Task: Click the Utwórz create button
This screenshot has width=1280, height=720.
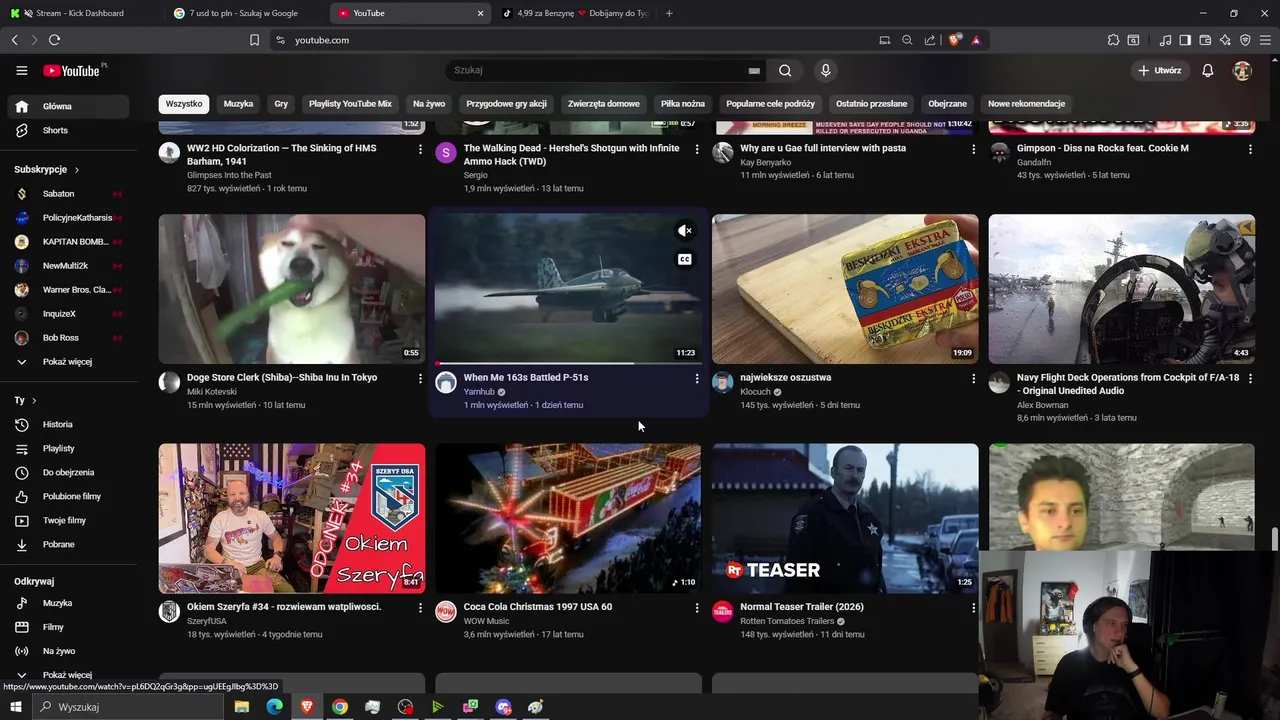Action: 1159,71
